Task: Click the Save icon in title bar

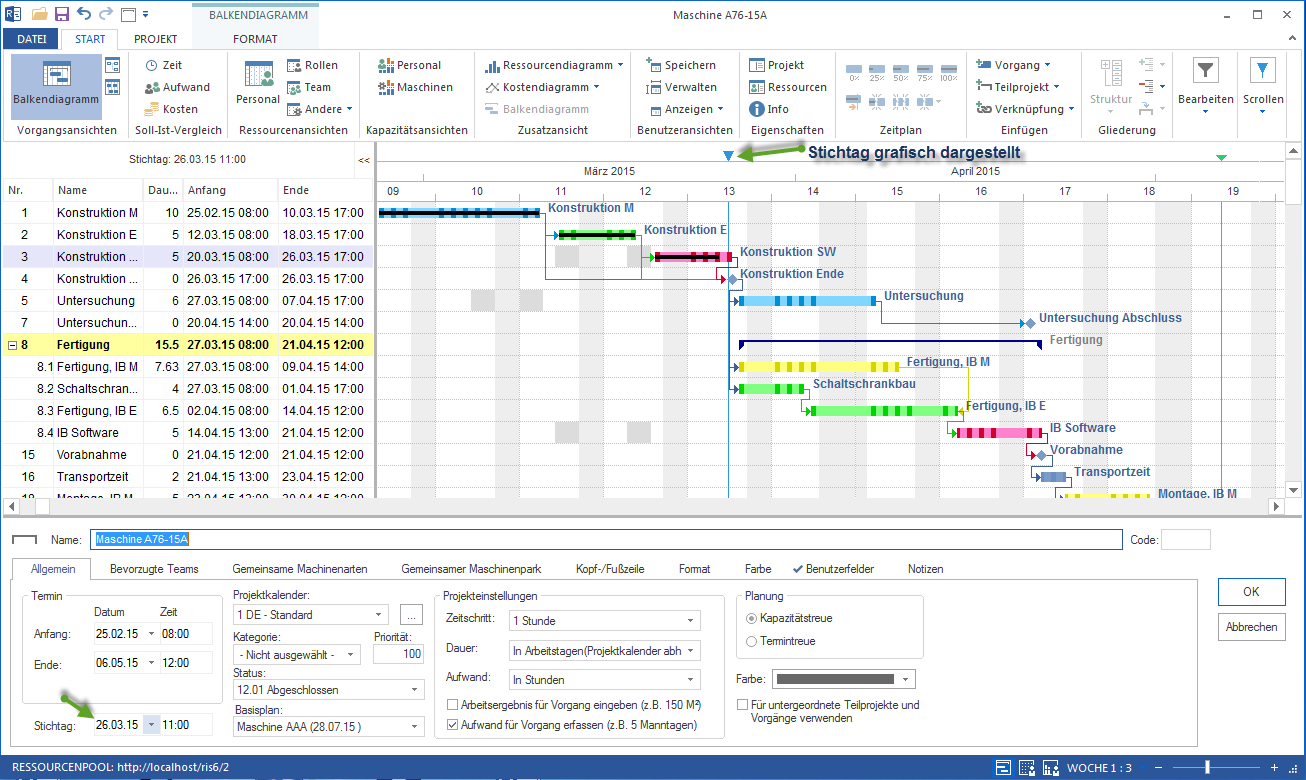Action: (x=61, y=14)
